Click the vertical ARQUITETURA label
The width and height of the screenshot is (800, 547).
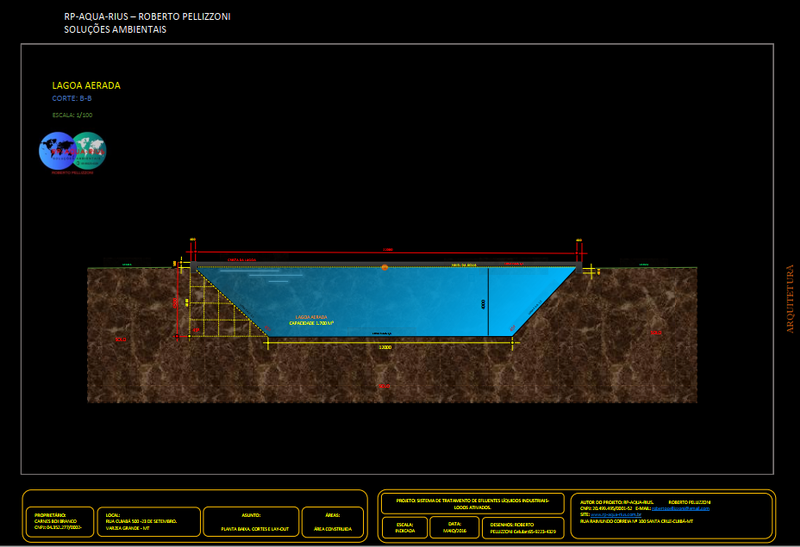(x=789, y=299)
